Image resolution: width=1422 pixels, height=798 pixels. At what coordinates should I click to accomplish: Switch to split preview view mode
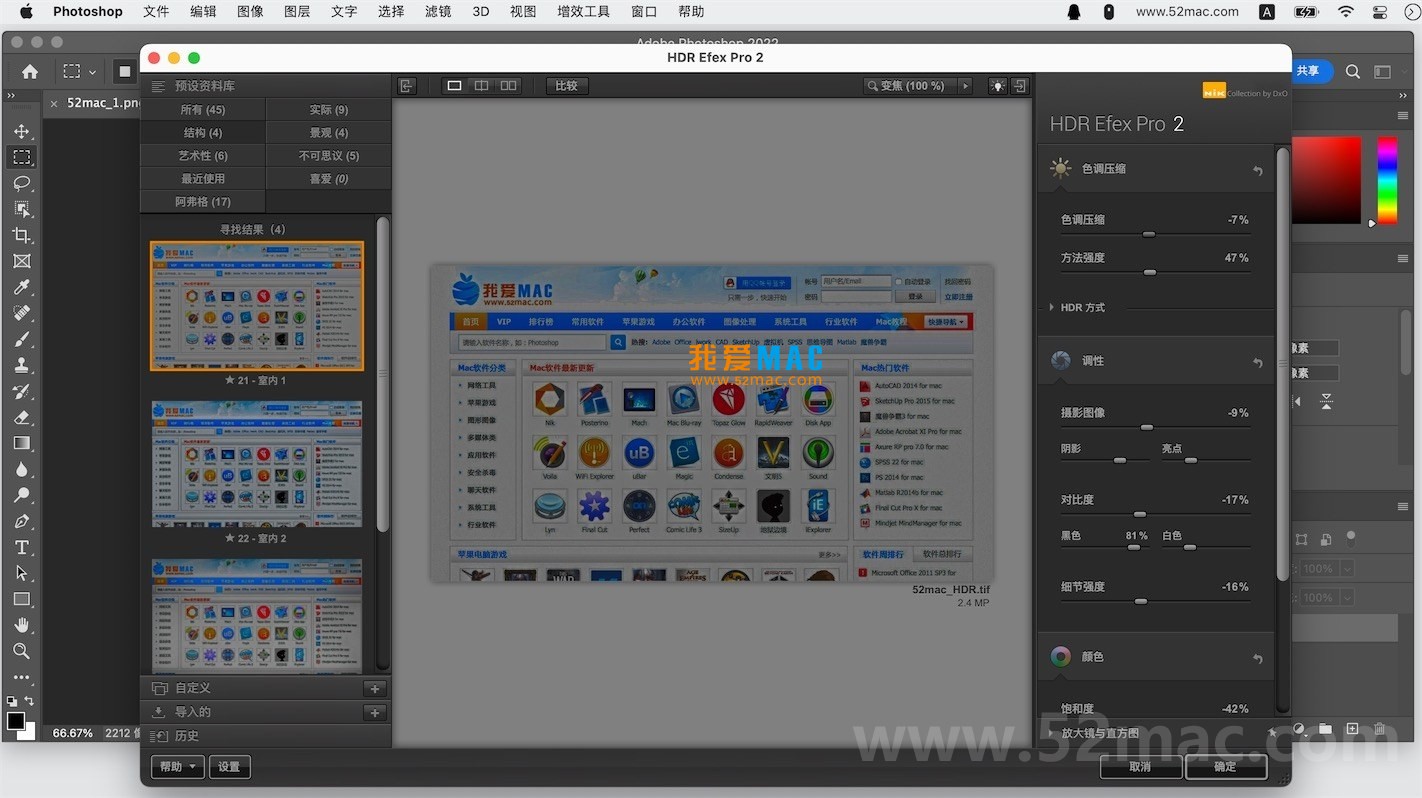(481, 86)
